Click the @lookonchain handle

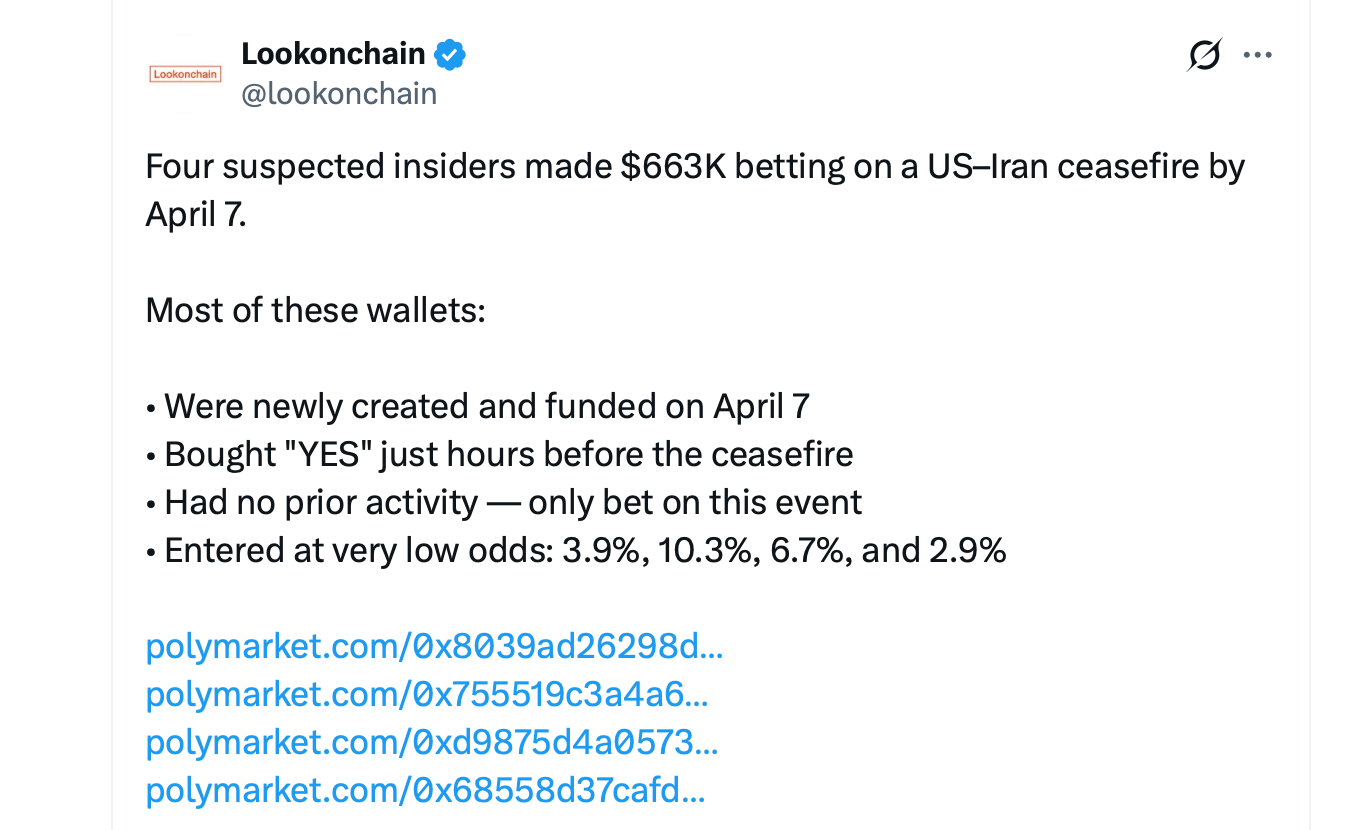(340, 93)
